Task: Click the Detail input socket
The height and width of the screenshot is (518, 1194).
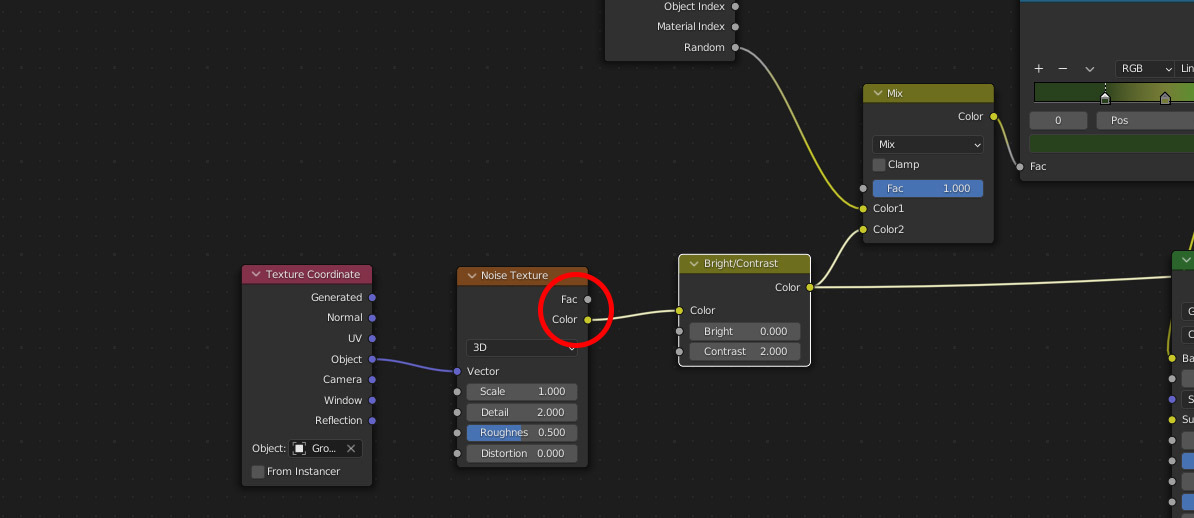Action: click(x=457, y=413)
